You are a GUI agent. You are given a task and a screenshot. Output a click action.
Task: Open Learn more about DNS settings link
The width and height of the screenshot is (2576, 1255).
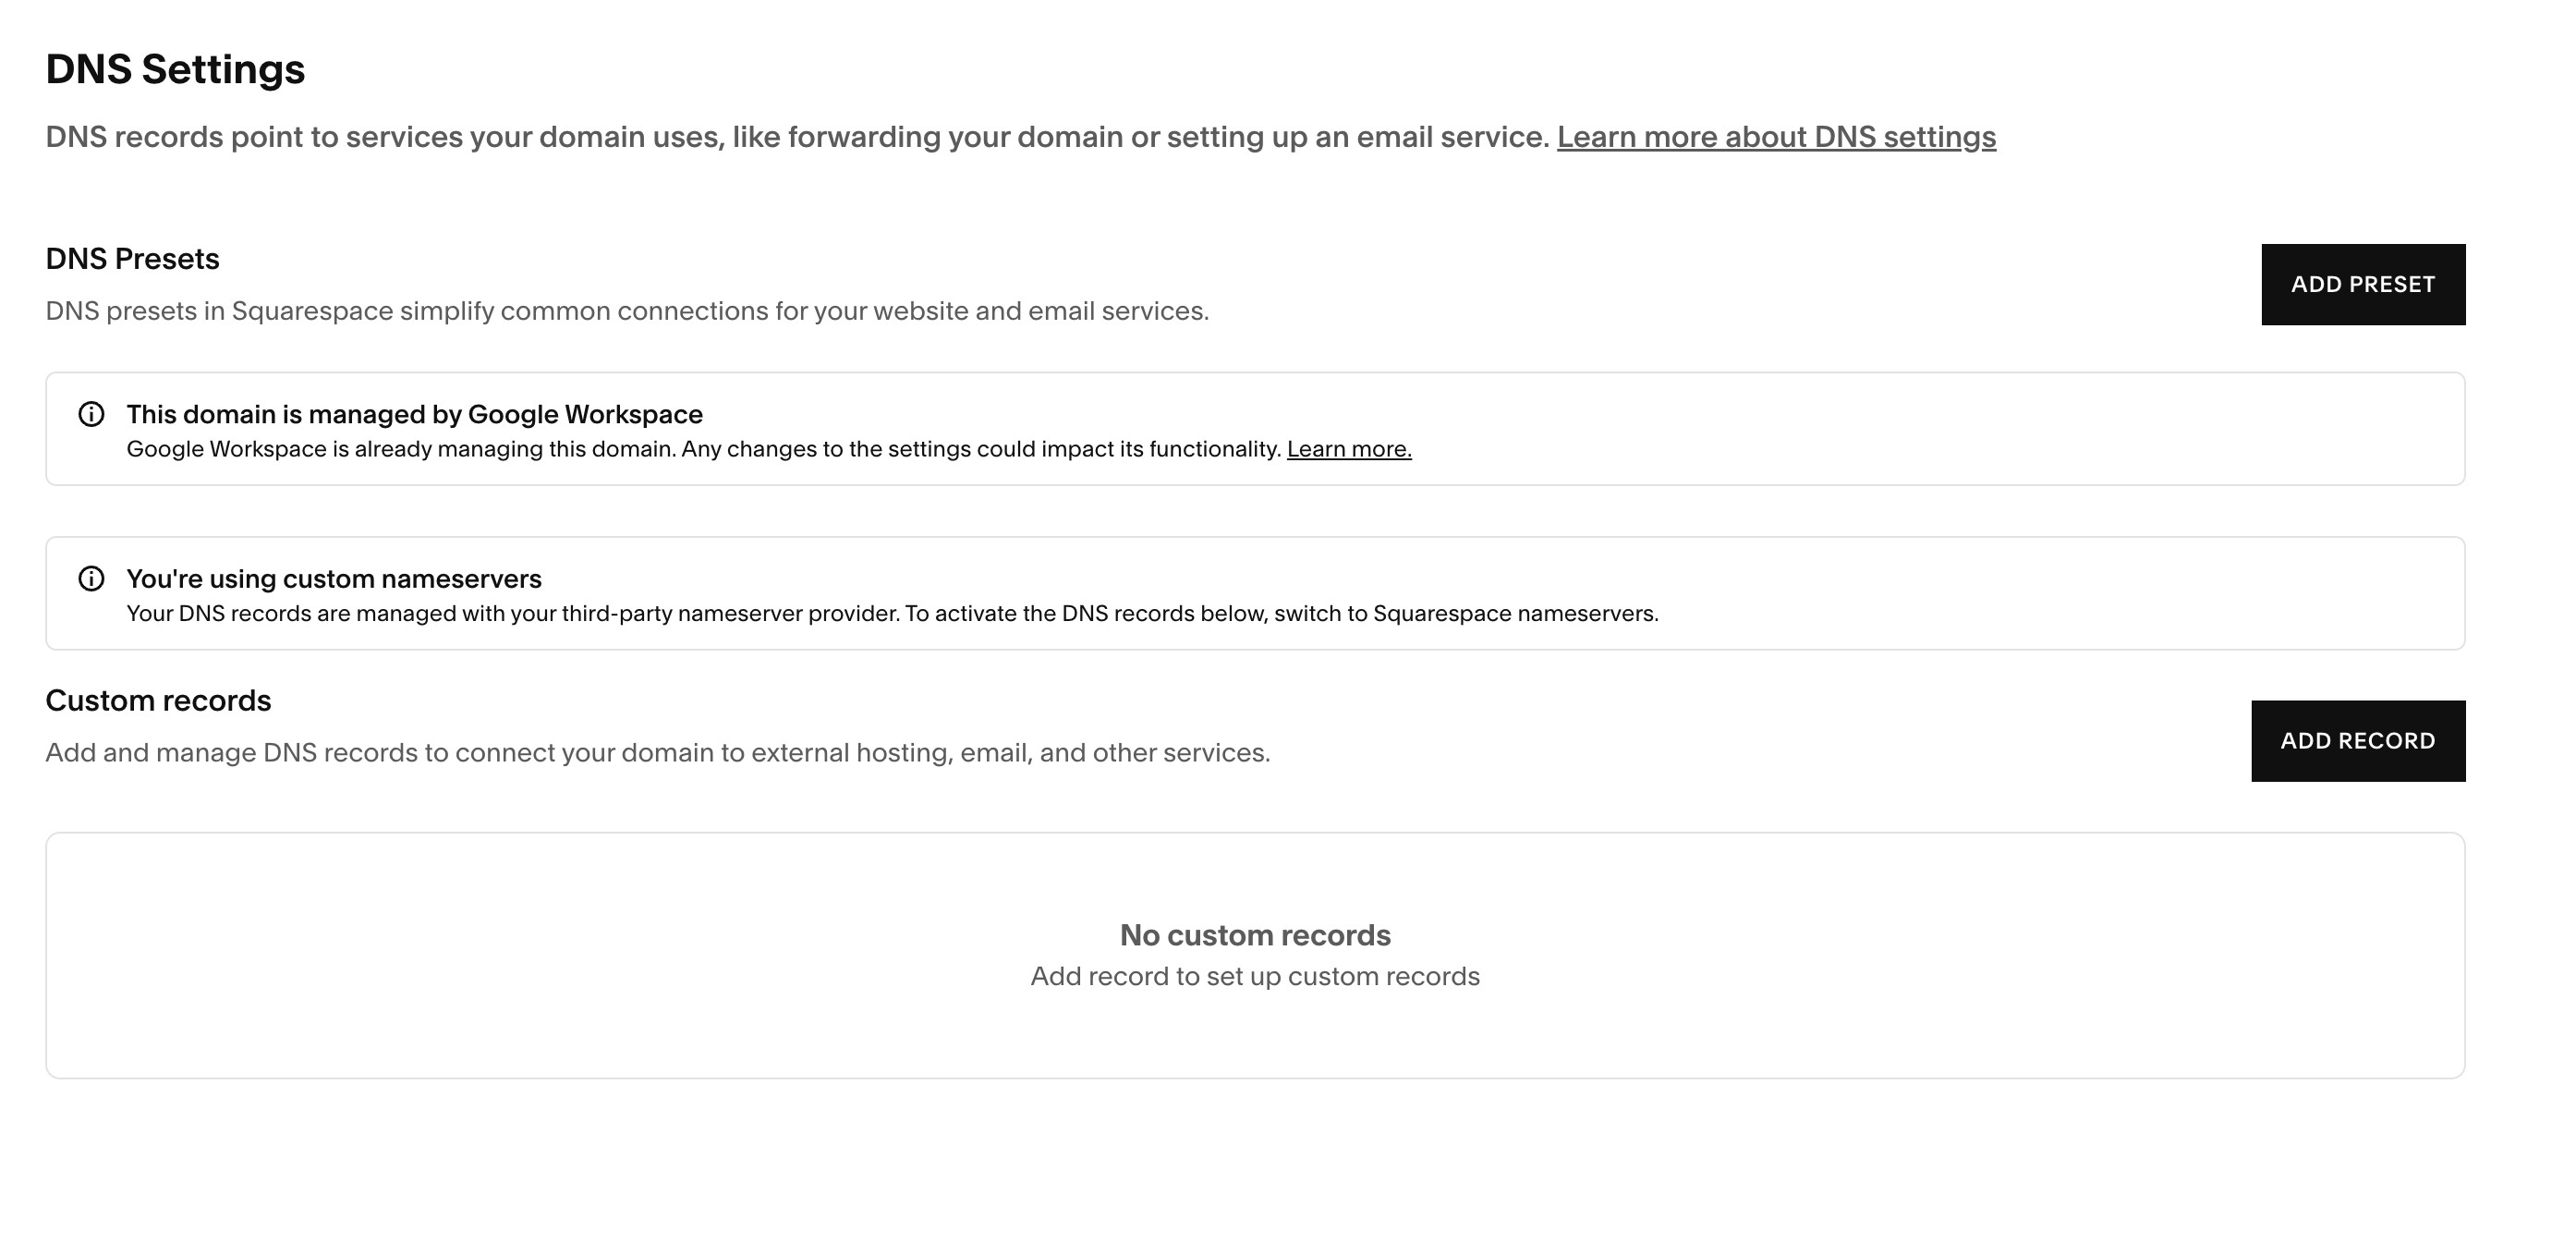[1776, 137]
